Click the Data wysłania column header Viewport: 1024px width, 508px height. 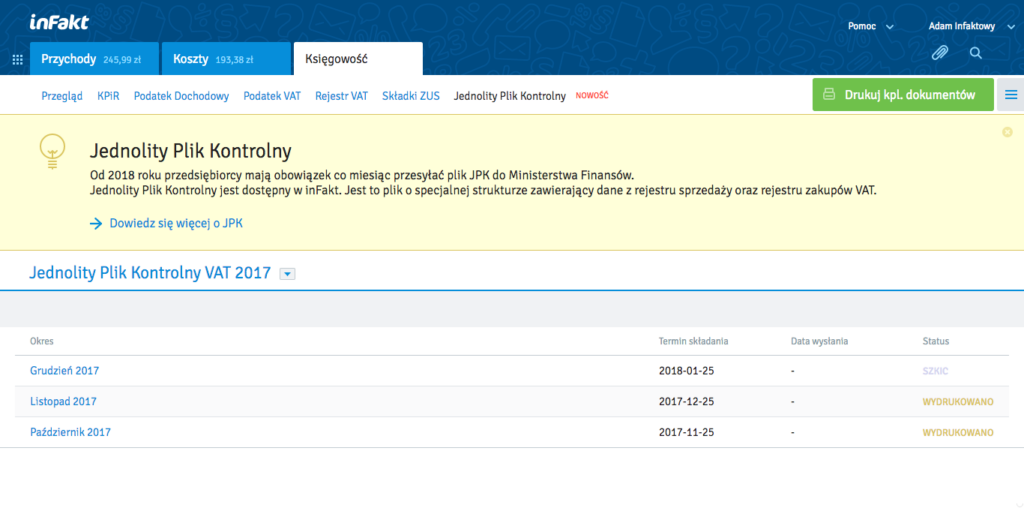(819, 341)
